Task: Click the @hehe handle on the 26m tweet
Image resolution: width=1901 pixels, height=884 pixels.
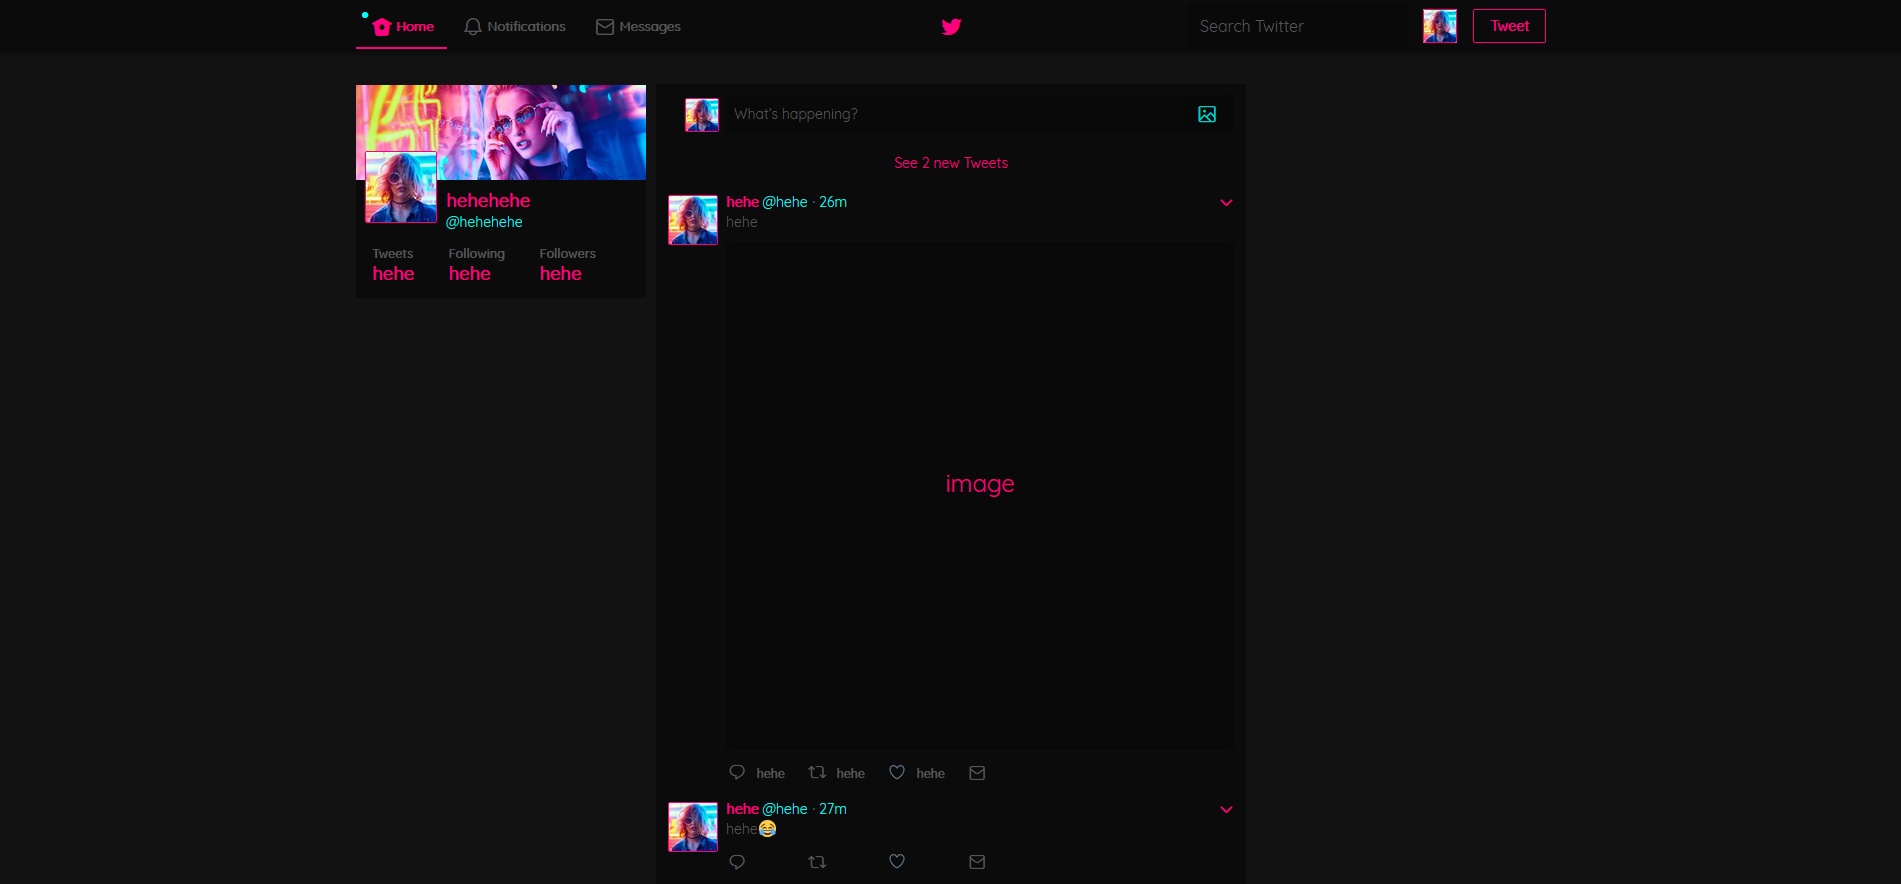Action: point(785,202)
